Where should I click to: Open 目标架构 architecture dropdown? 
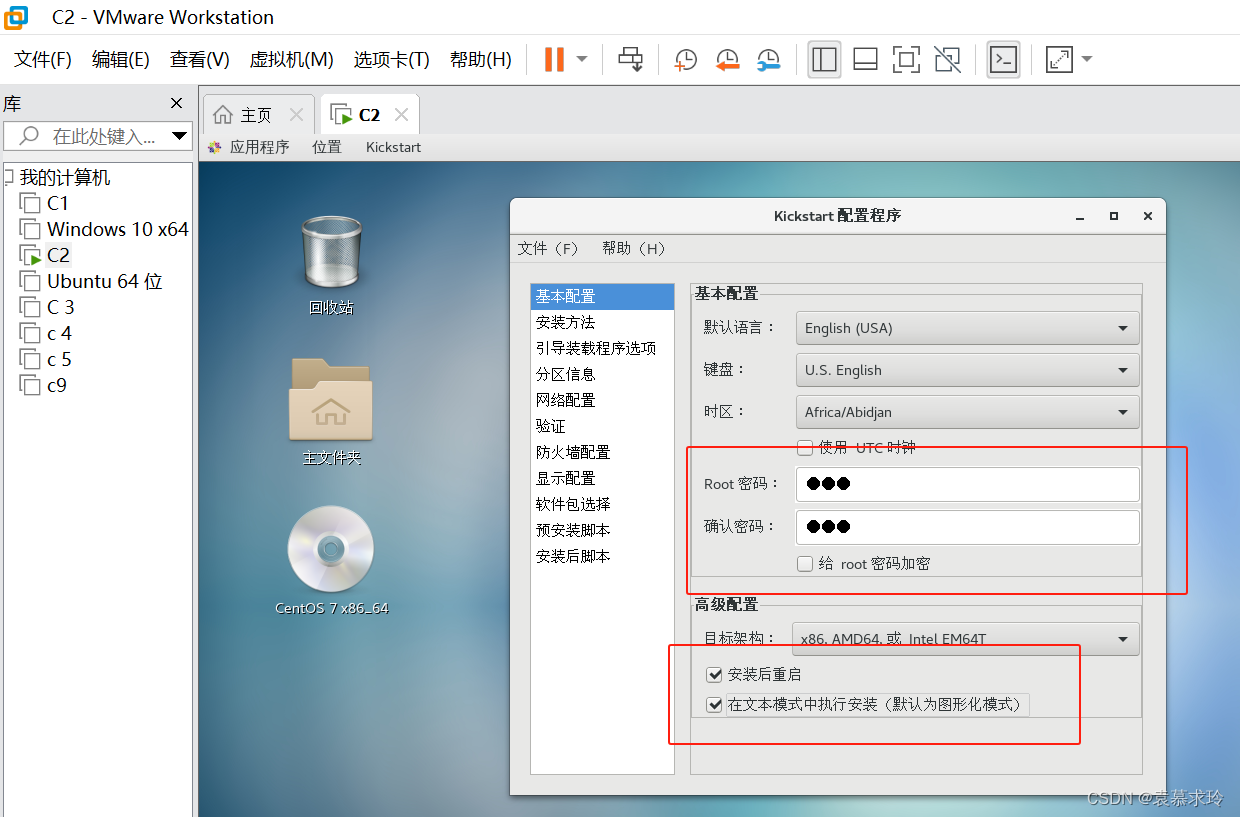[967, 638]
